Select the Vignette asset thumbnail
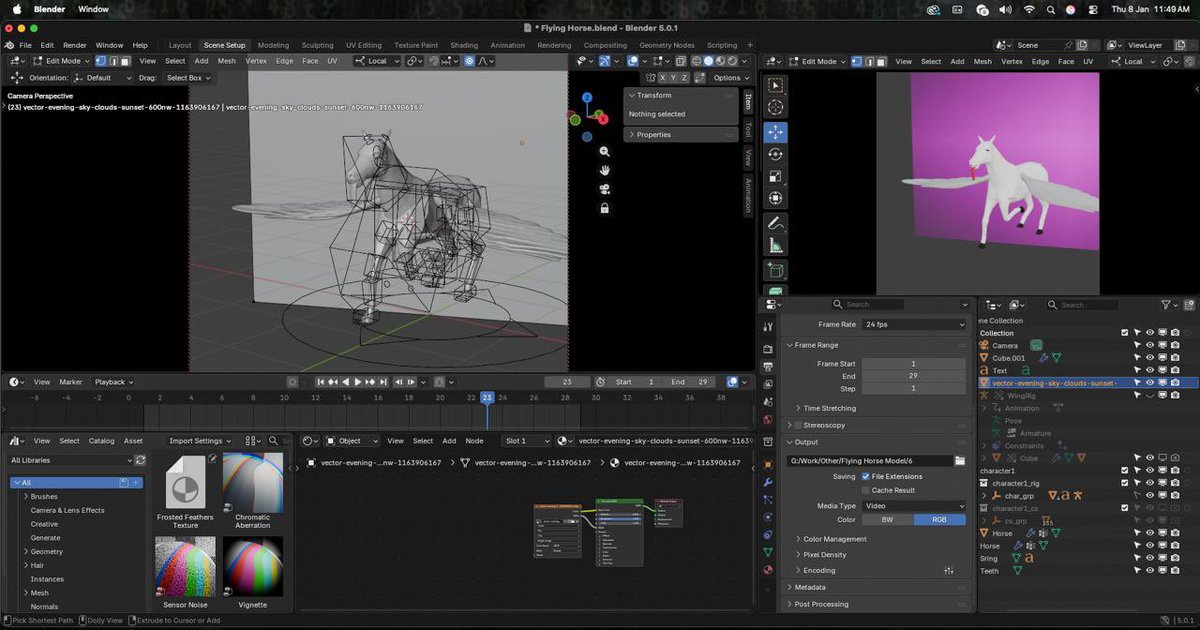Viewport: 1200px width, 630px height. click(x=253, y=567)
